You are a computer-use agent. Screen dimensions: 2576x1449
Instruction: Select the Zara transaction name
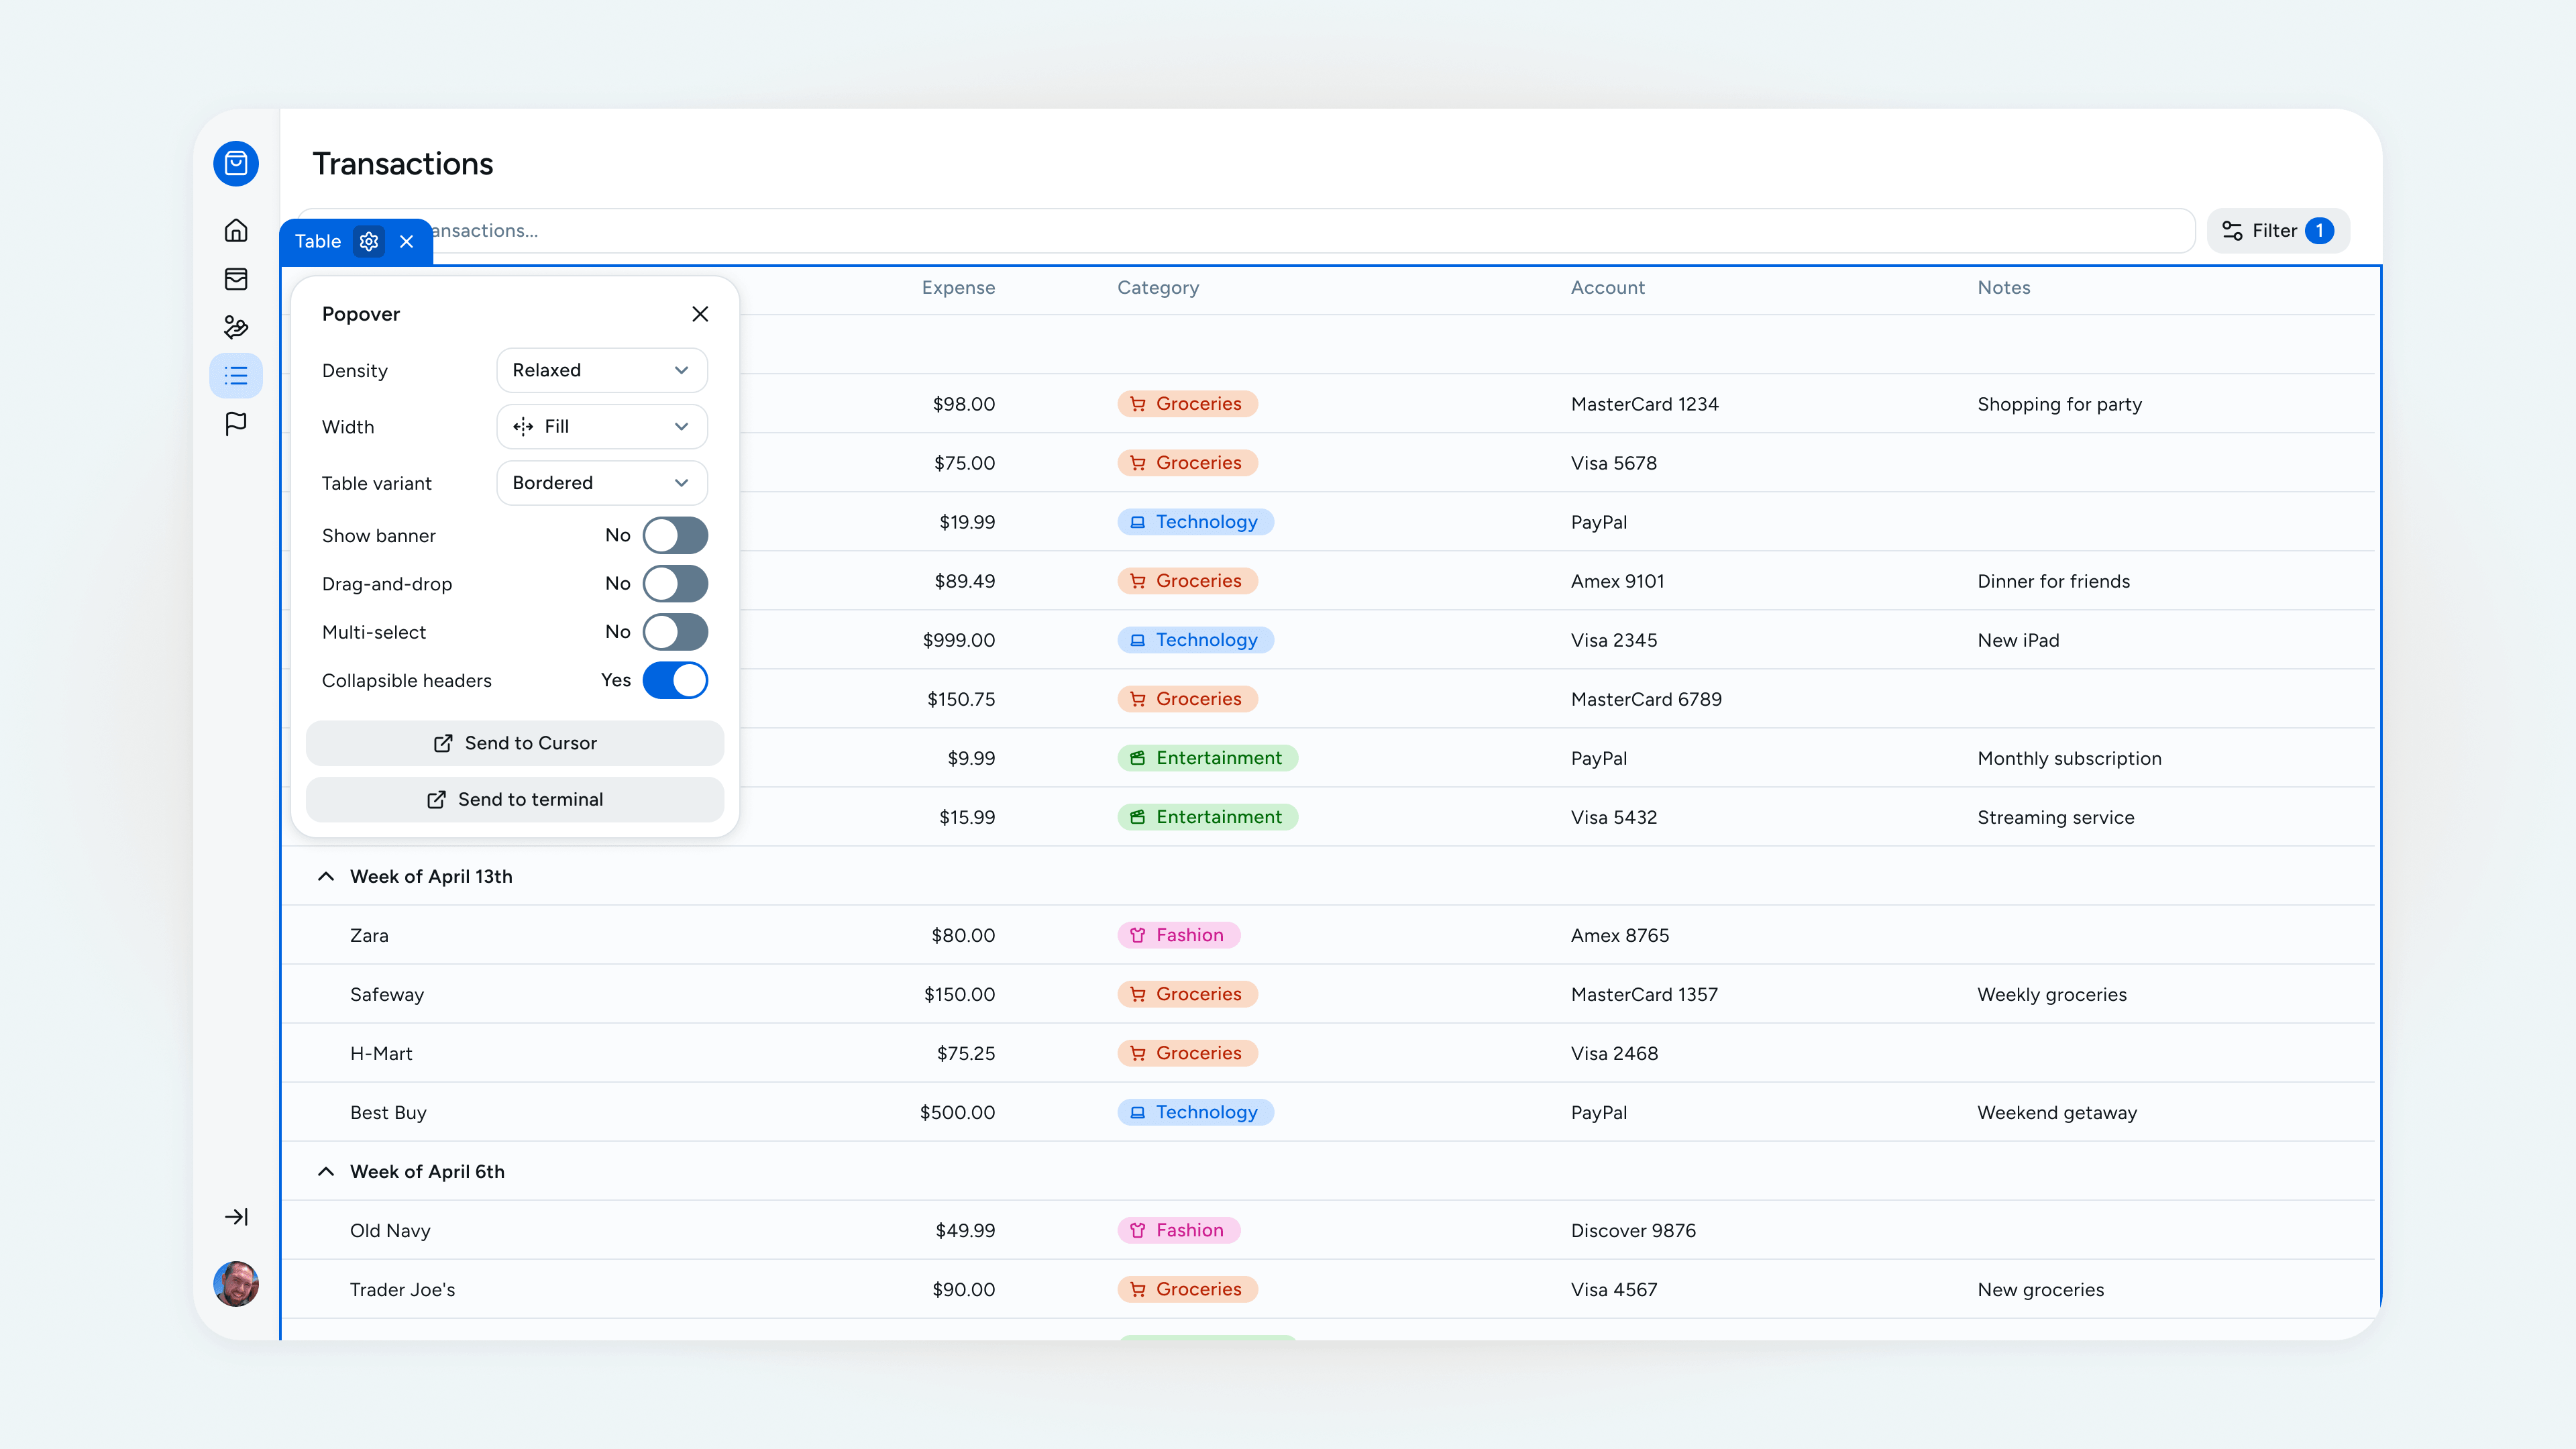(x=369, y=936)
